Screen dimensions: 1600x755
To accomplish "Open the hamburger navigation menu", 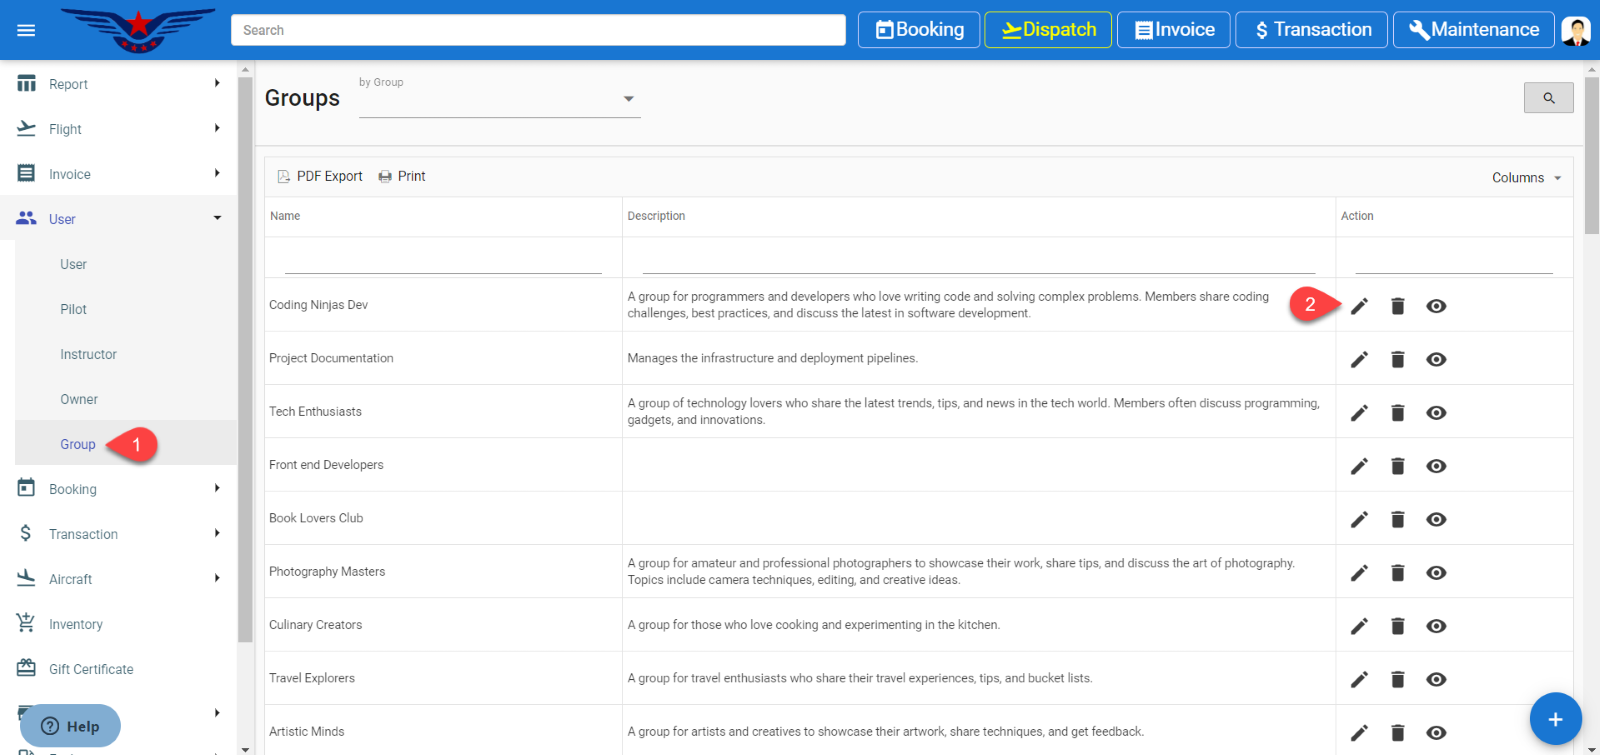I will tap(26, 30).
